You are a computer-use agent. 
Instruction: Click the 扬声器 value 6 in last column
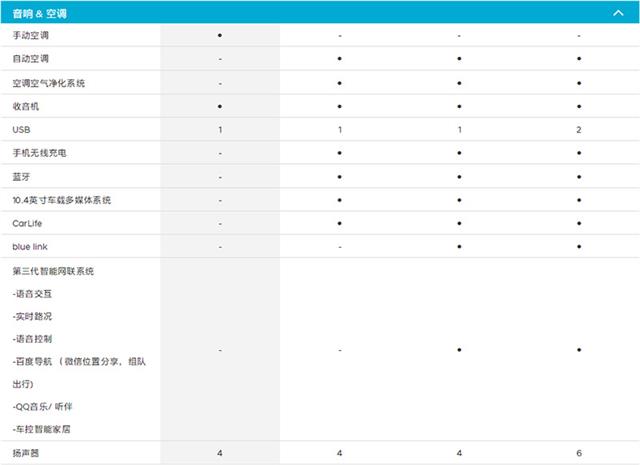click(x=579, y=453)
